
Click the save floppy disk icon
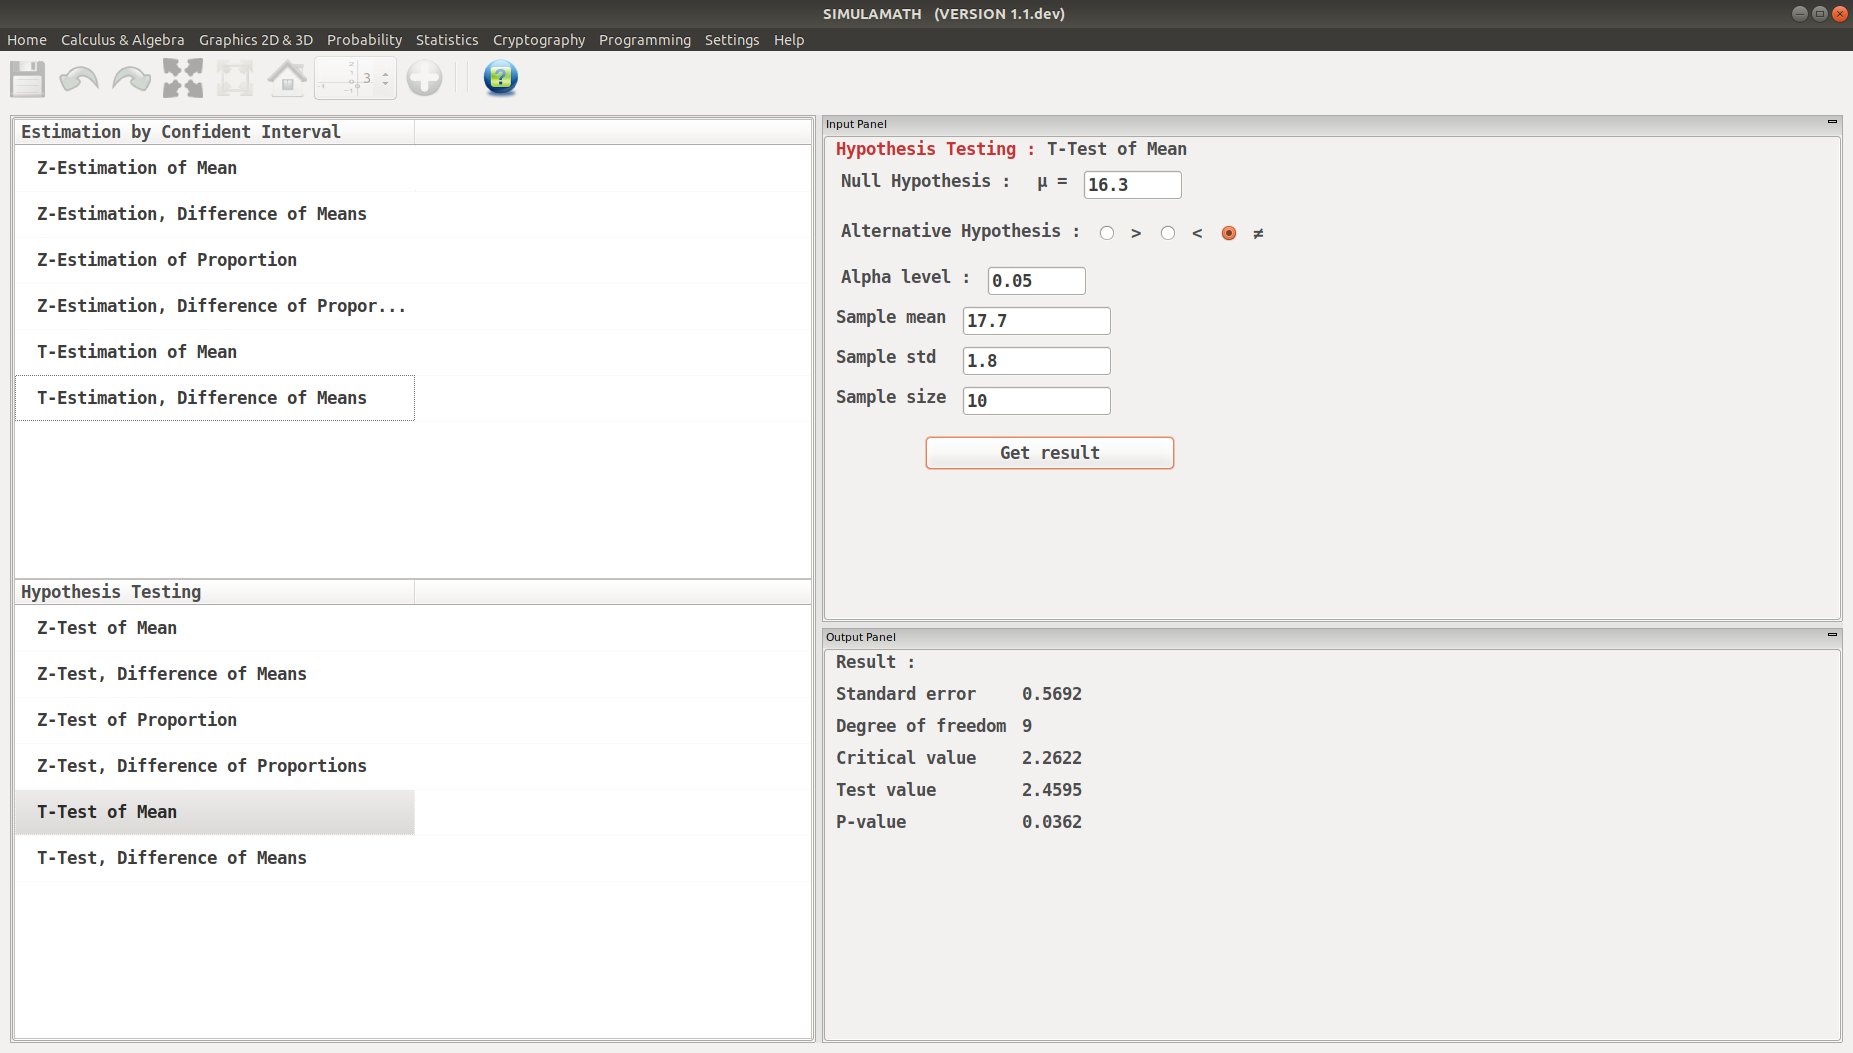(27, 78)
